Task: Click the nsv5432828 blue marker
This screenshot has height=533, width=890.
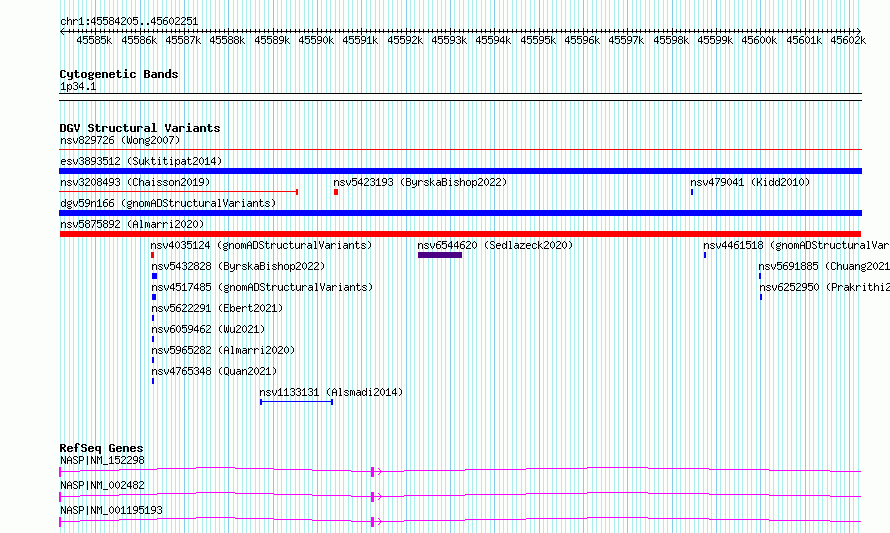Action: pos(154,276)
